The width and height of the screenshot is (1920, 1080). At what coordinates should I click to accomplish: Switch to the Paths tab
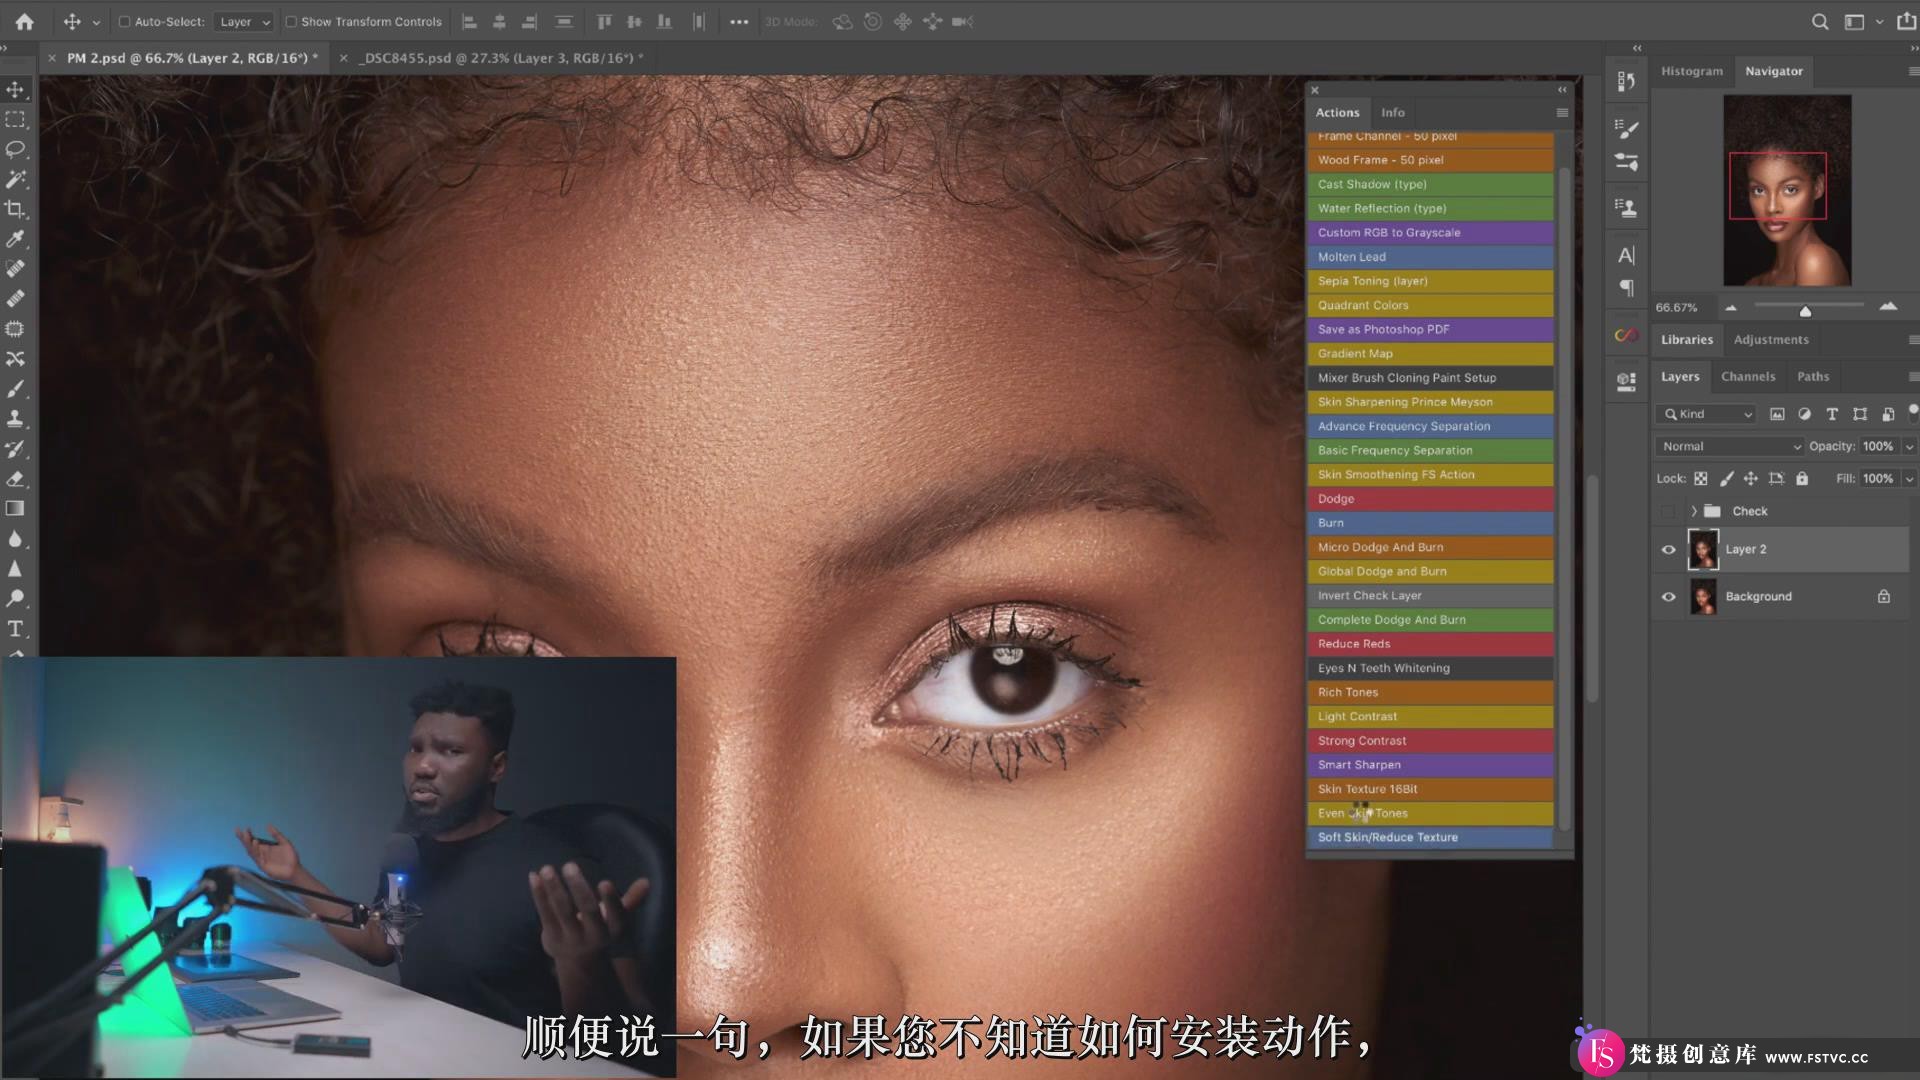pos(1813,377)
